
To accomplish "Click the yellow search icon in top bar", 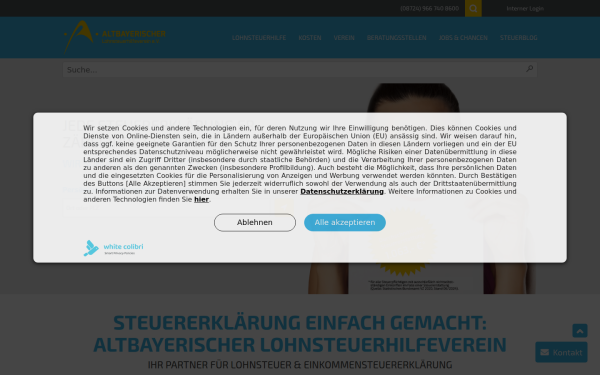I will pos(473,8).
